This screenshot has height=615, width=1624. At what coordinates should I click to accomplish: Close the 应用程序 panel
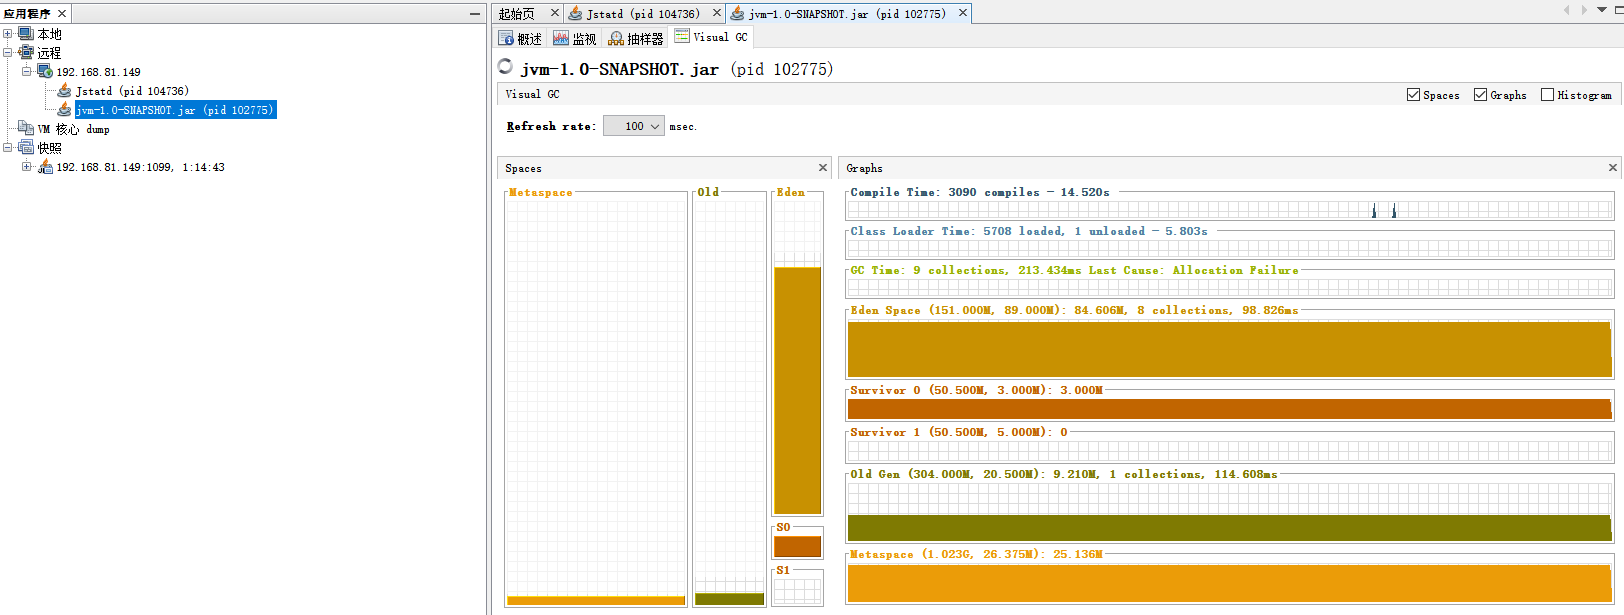[x=62, y=13]
